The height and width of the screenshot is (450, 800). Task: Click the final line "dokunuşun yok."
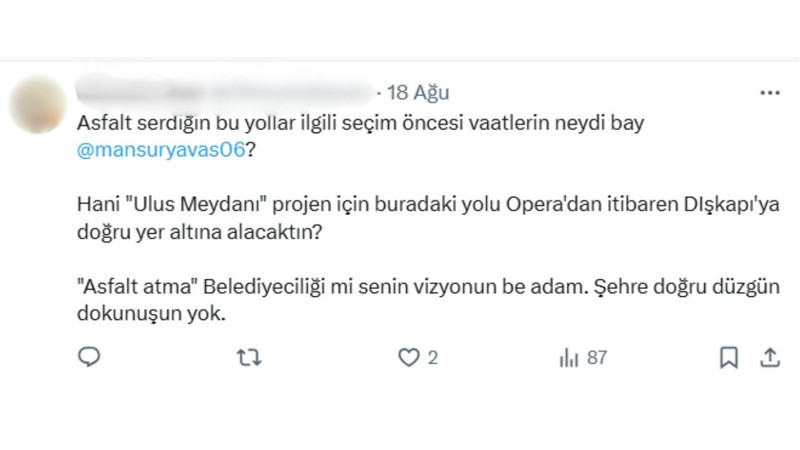click(152, 313)
